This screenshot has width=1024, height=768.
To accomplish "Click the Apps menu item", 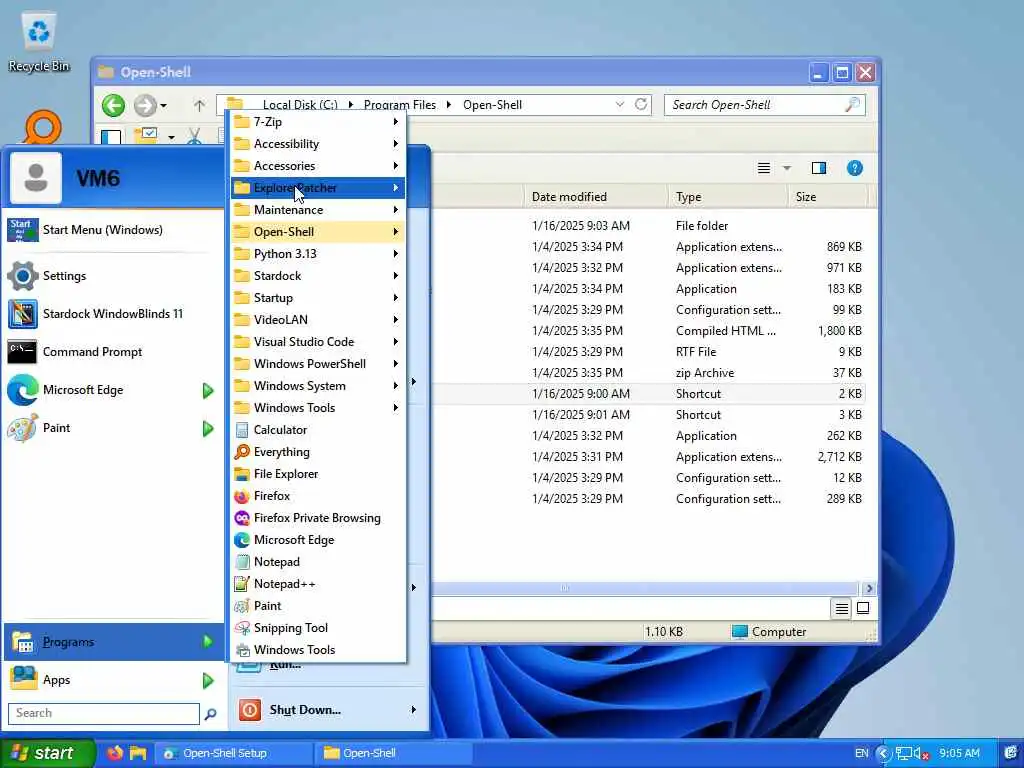I will pyautogui.click(x=112, y=680).
